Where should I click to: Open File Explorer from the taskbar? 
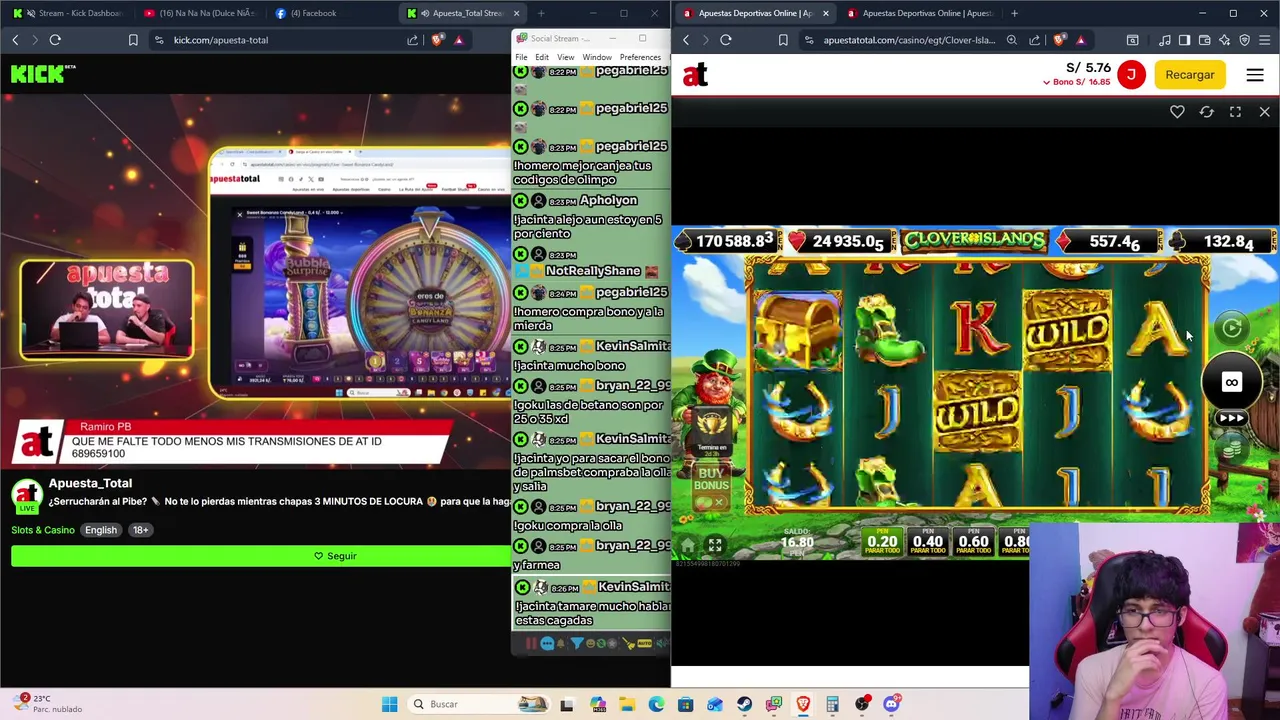point(627,704)
